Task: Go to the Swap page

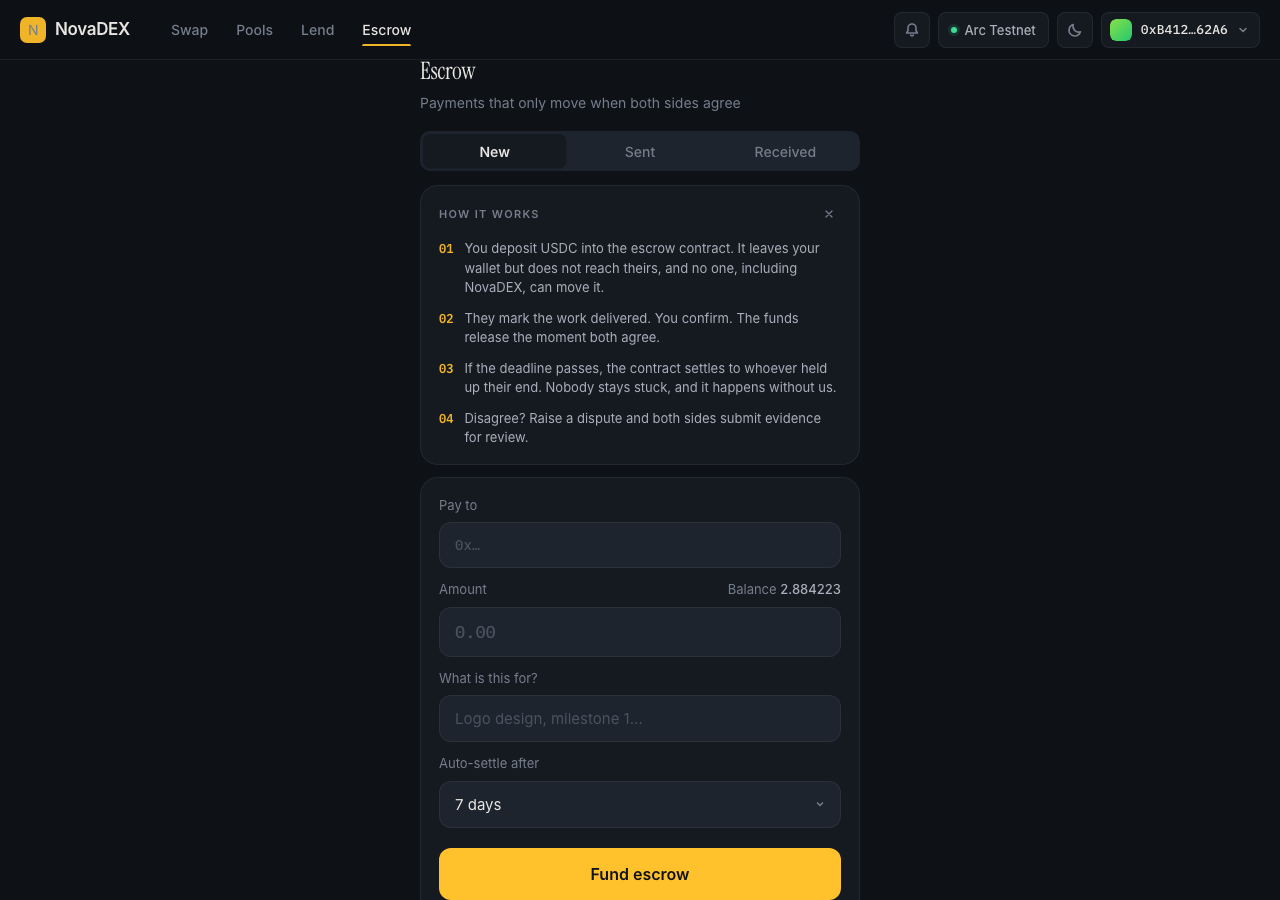Action: pyautogui.click(x=189, y=30)
